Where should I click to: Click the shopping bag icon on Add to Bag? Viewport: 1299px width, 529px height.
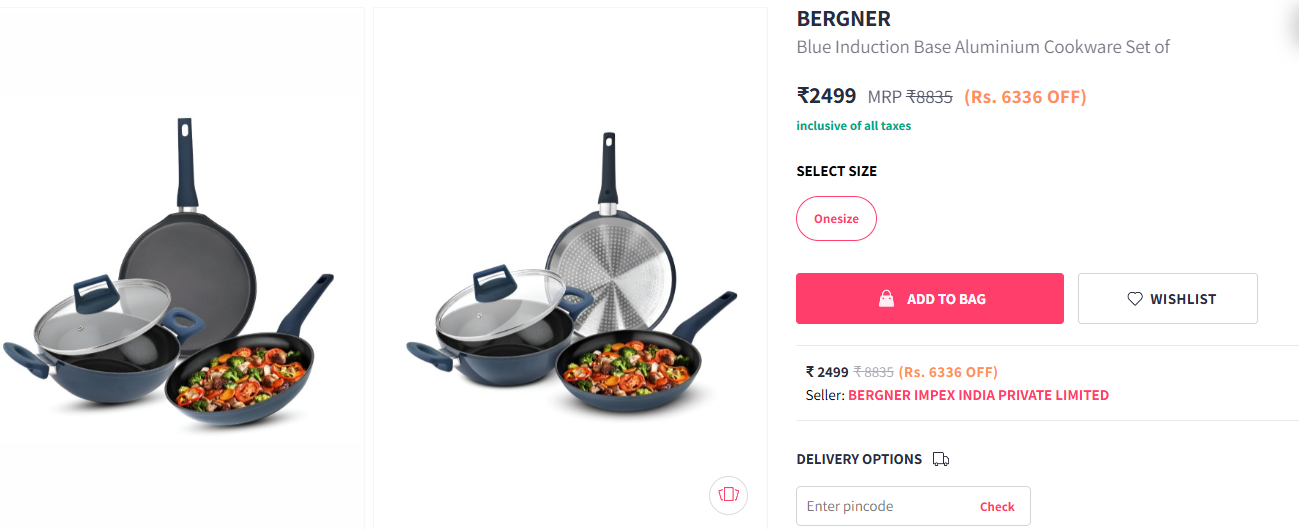click(886, 298)
